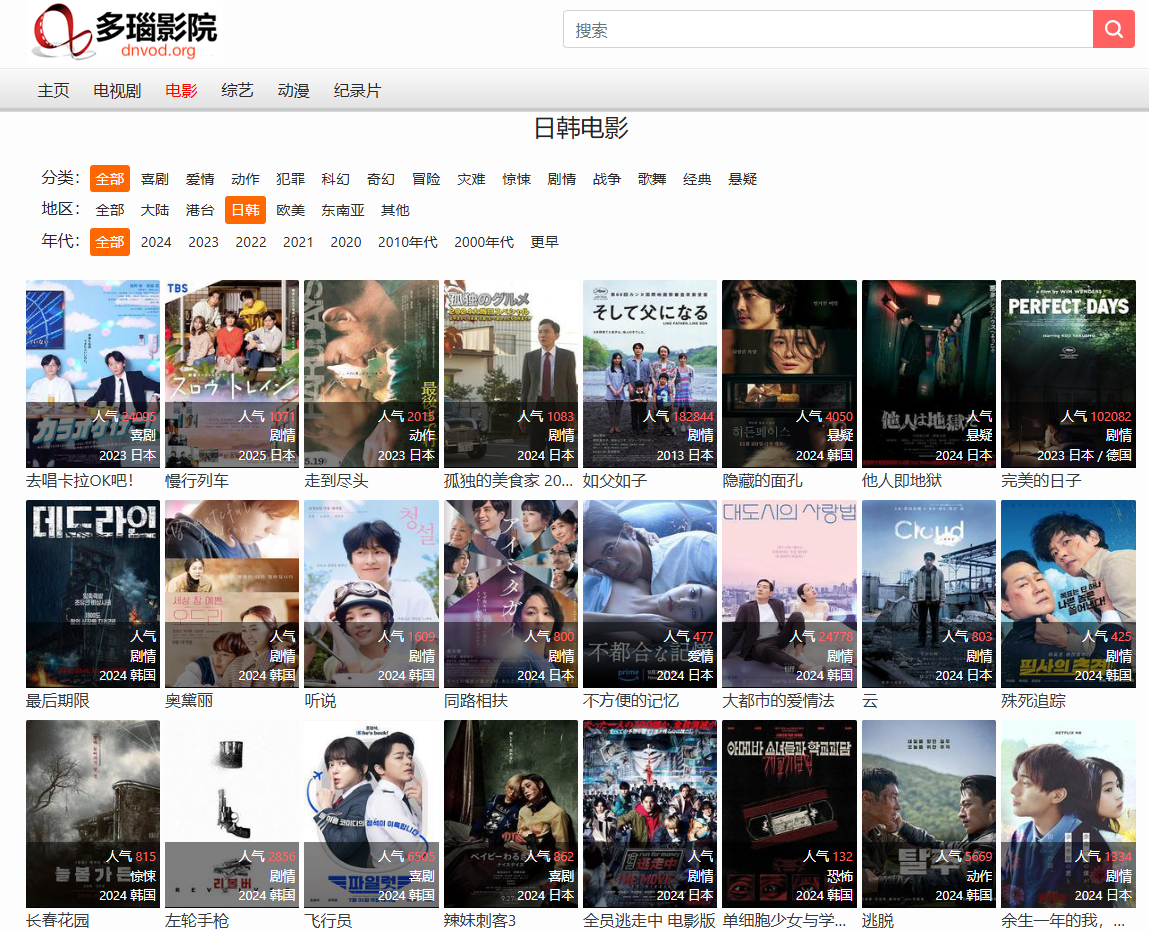
Task: Open the 最后期限 movie poster
Action: [x=93, y=594]
